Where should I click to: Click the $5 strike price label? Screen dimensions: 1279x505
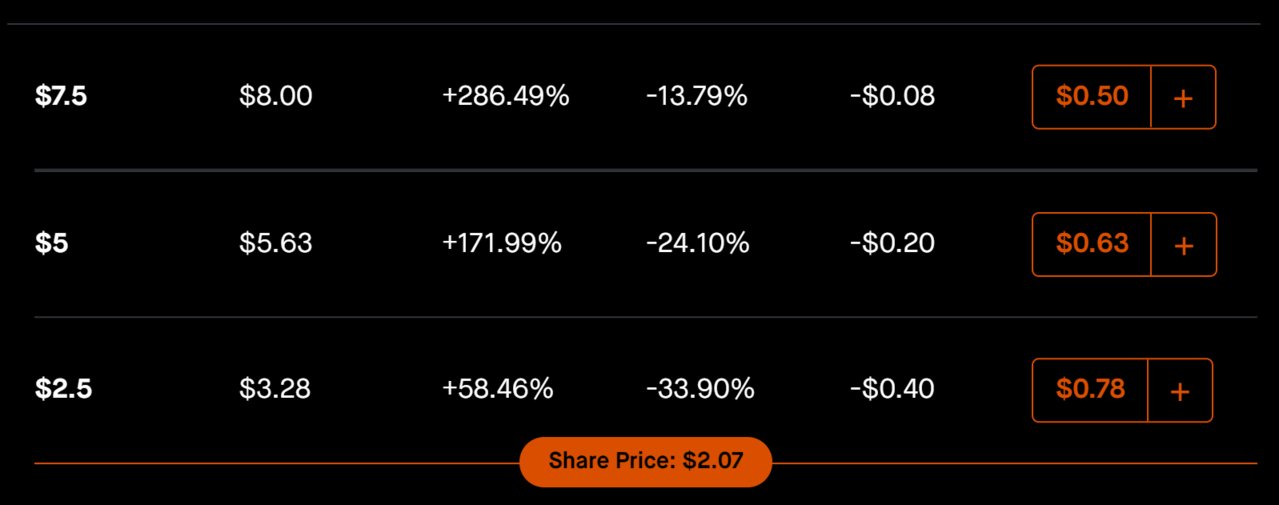[52, 244]
